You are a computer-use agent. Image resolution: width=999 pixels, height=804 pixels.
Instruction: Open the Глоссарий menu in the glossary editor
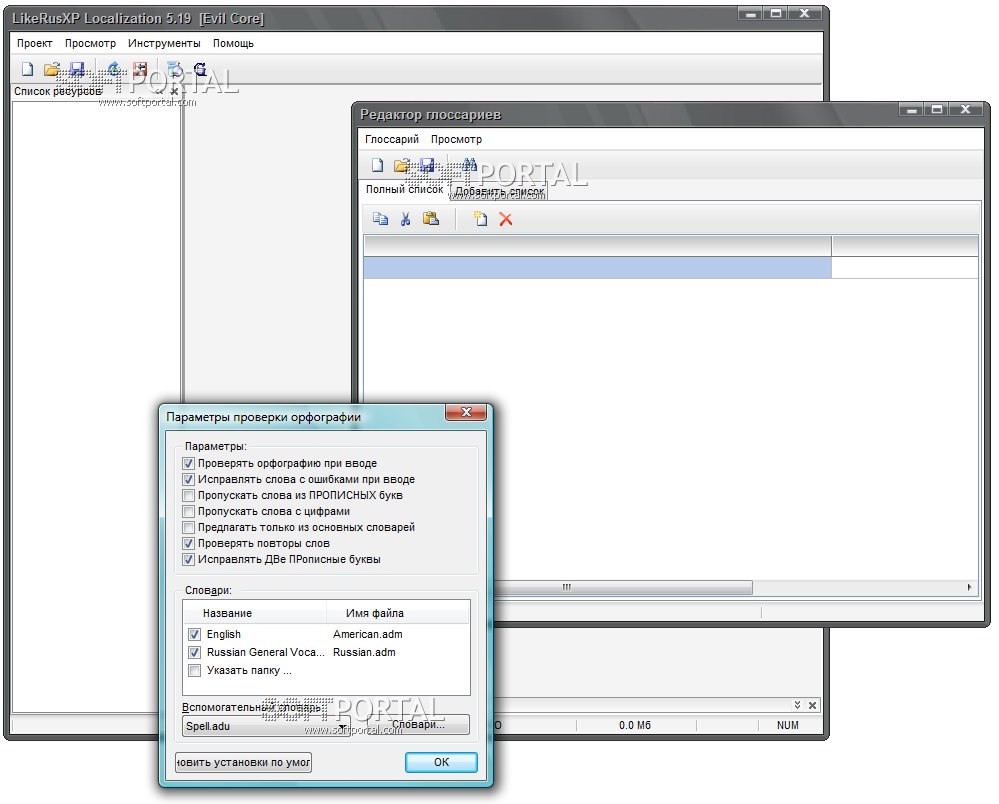[x=392, y=140]
